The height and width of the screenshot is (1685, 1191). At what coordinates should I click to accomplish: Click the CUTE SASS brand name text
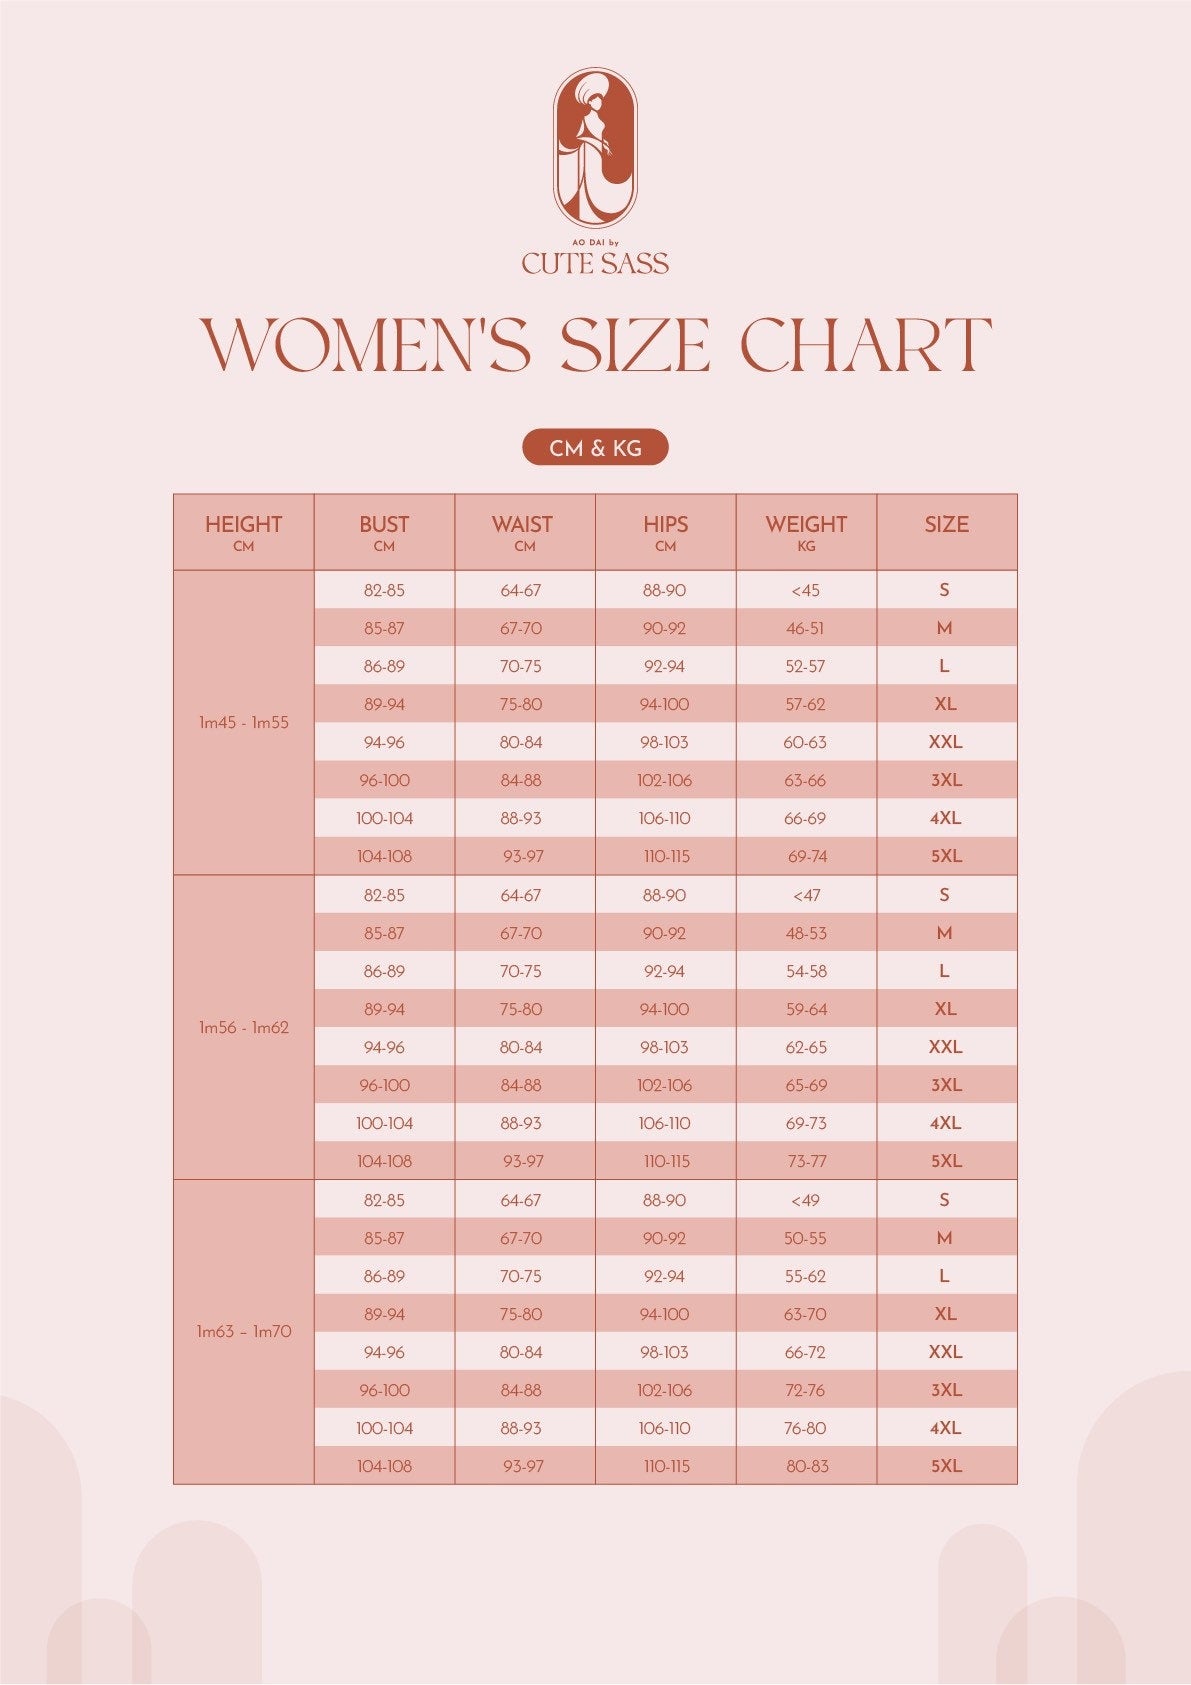pyautogui.click(x=595, y=263)
